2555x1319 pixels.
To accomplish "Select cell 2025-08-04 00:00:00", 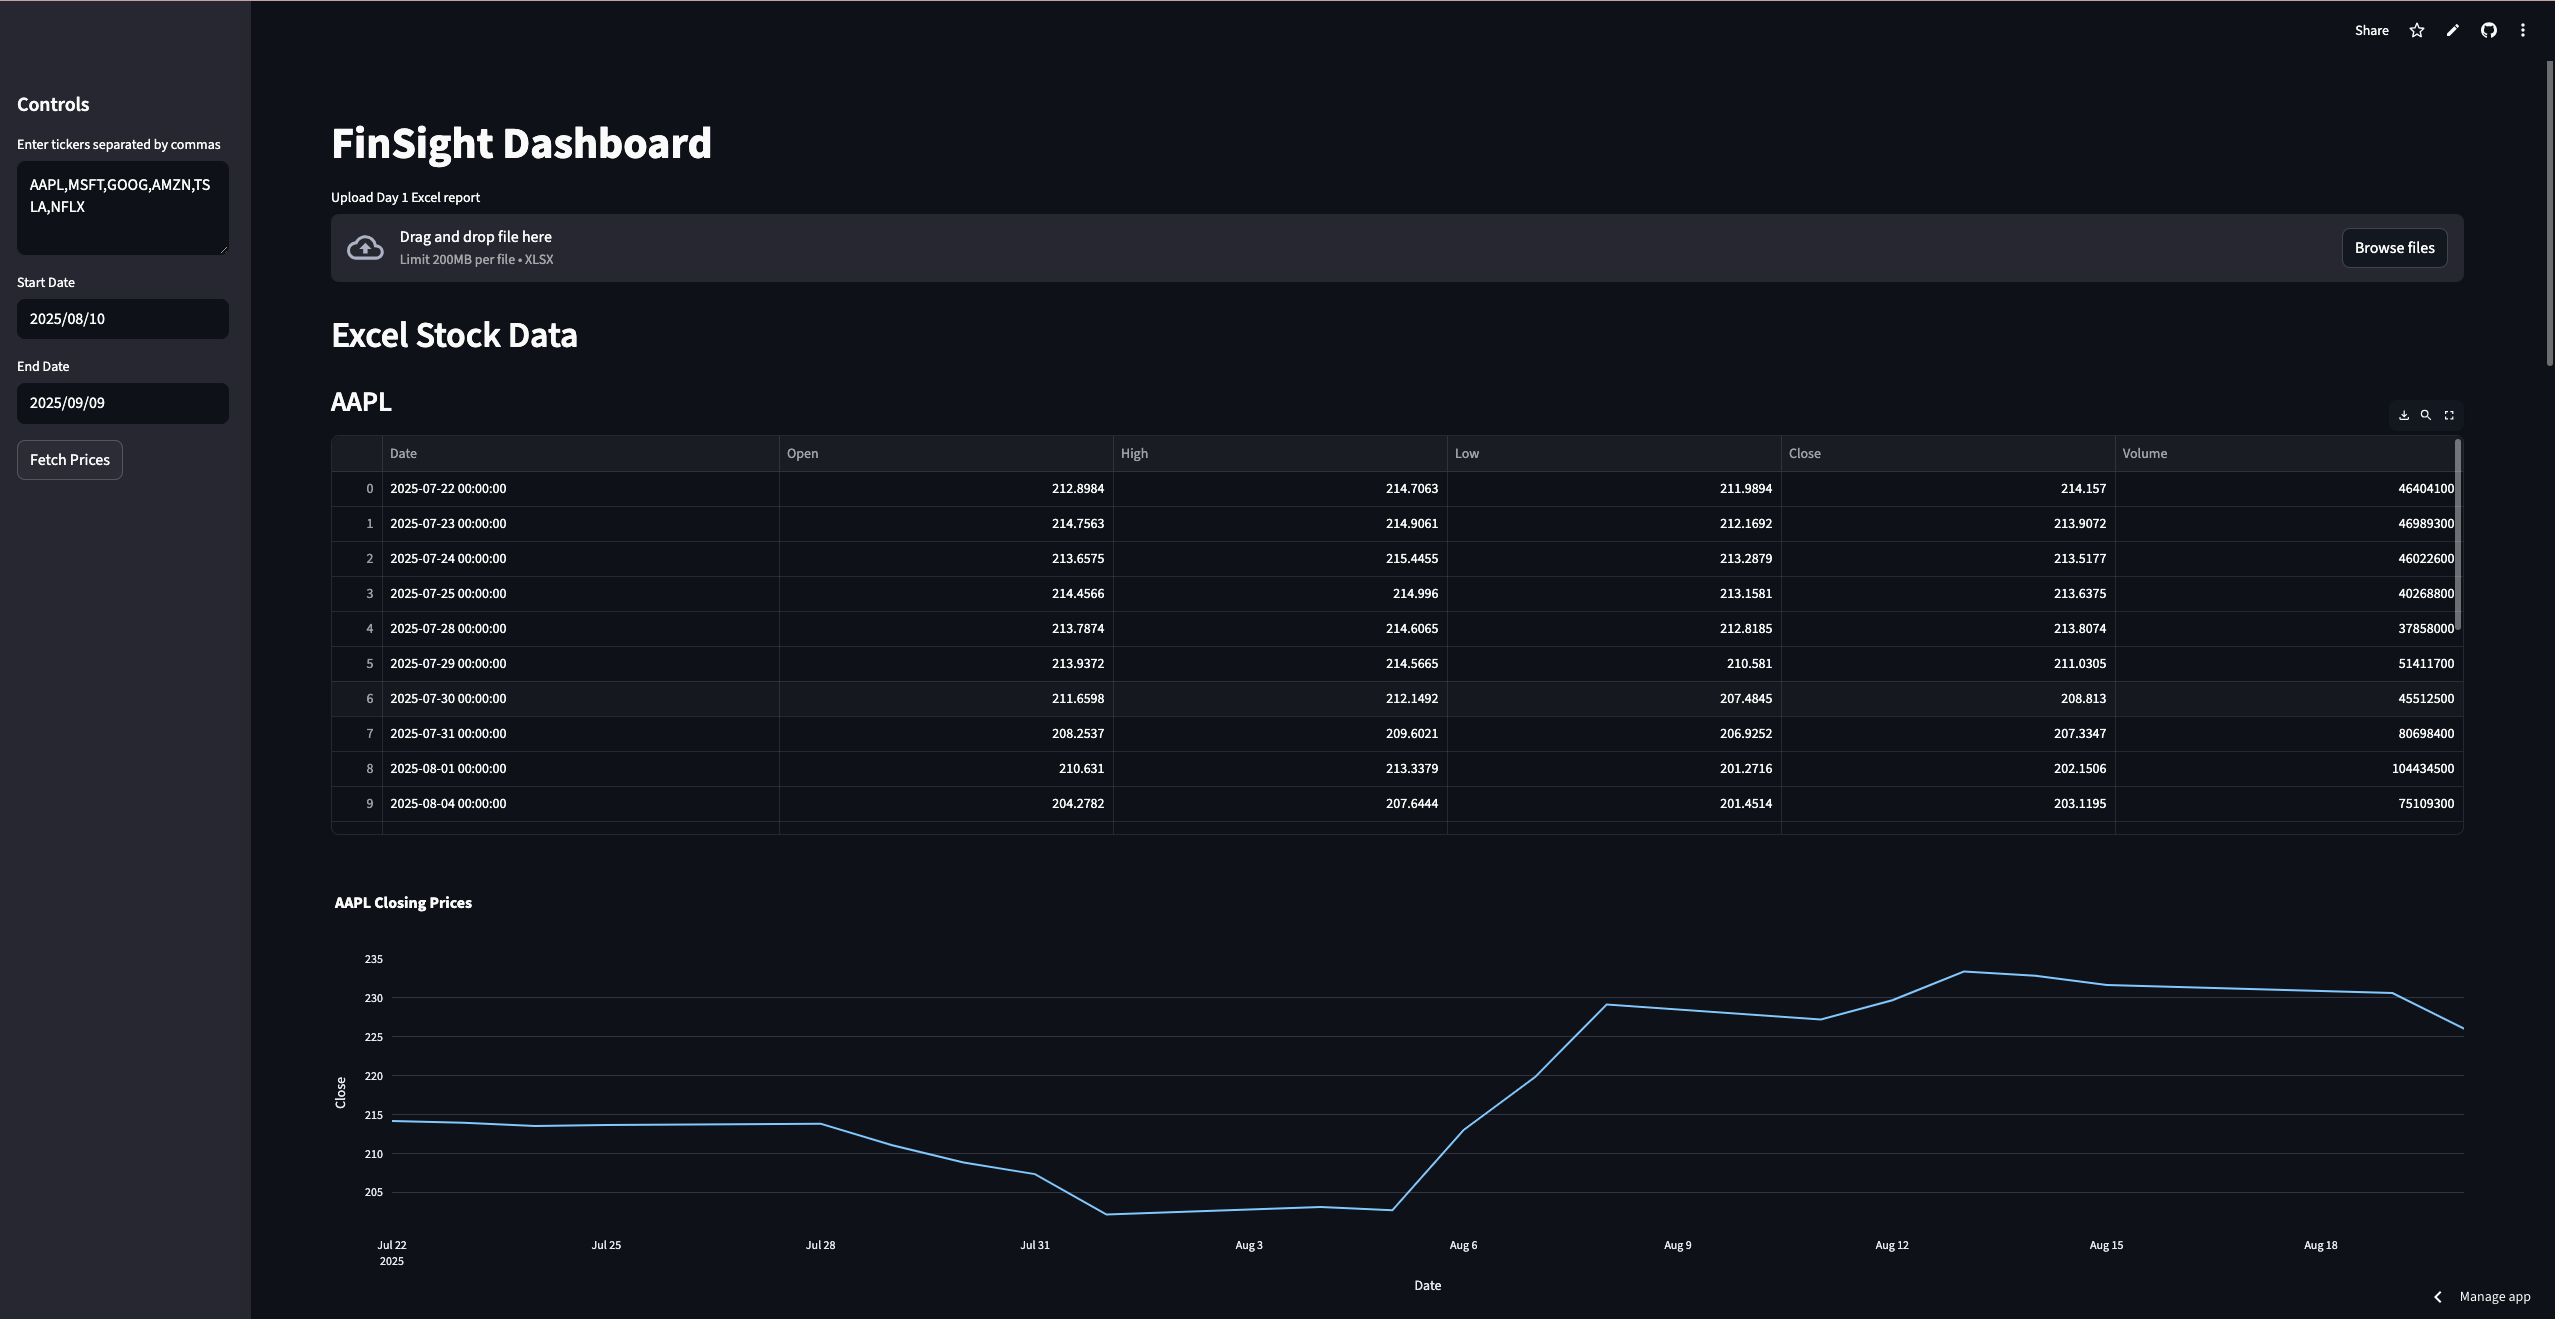I will [x=580, y=804].
